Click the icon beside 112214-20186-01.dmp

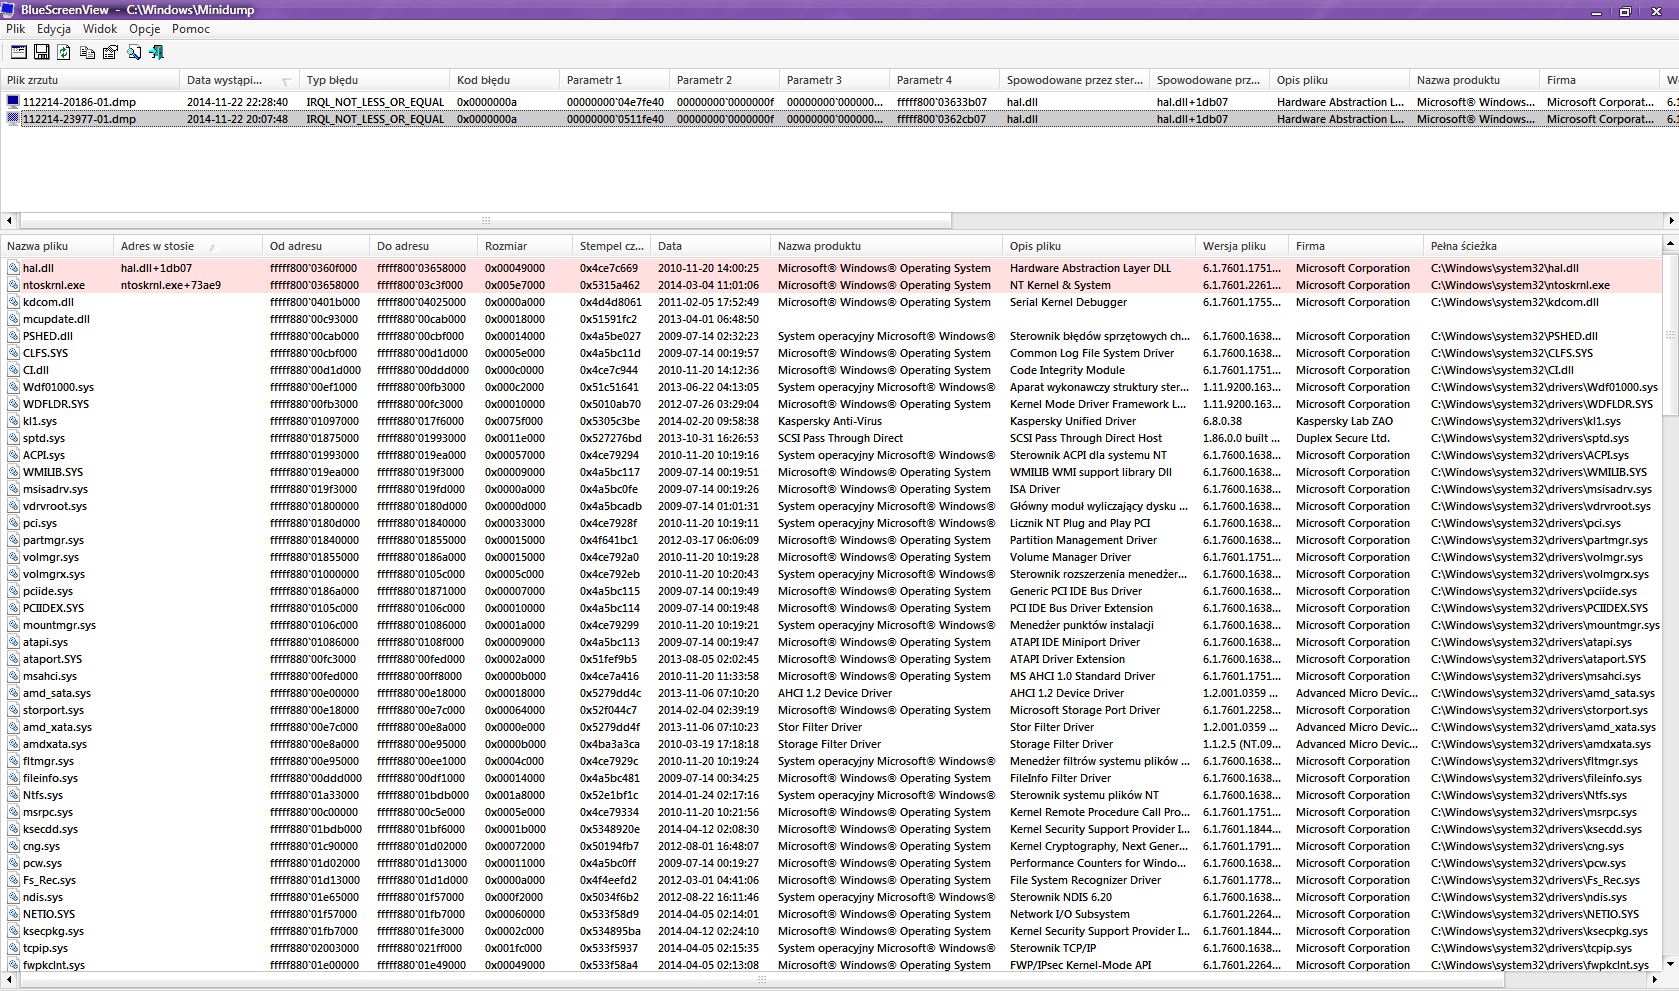pos(13,102)
